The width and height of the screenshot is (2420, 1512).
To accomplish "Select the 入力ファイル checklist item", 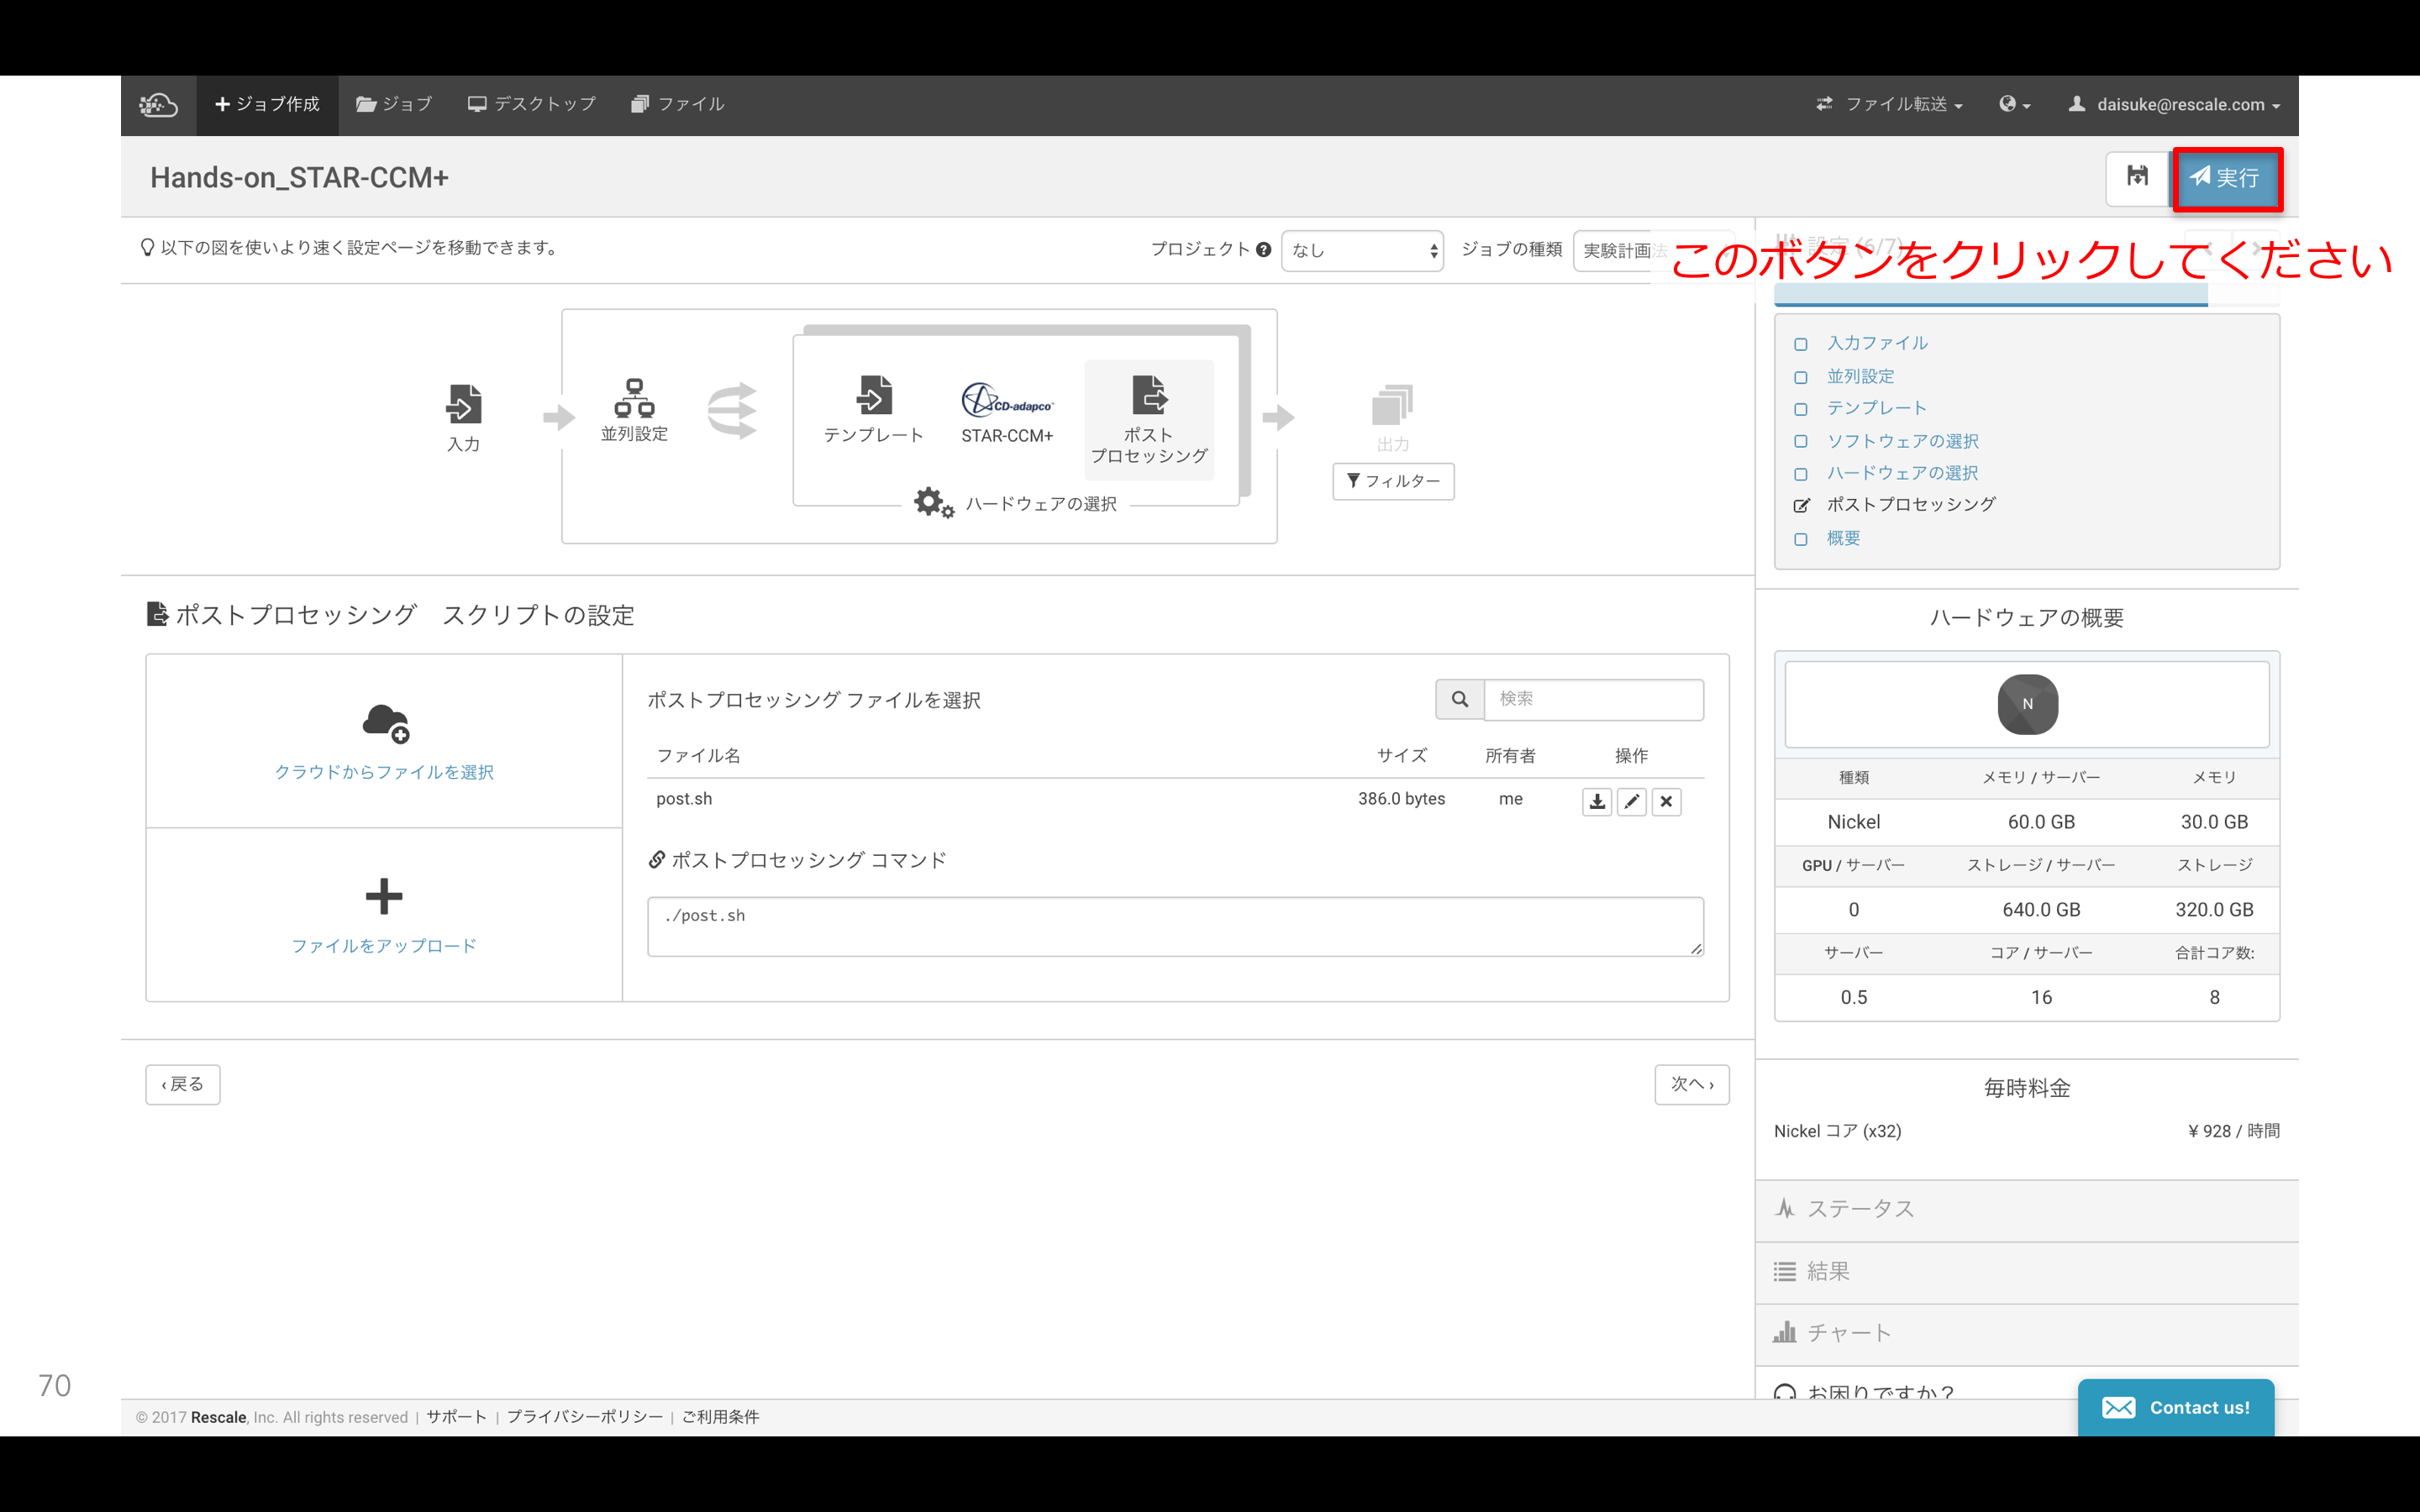I will point(1876,343).
